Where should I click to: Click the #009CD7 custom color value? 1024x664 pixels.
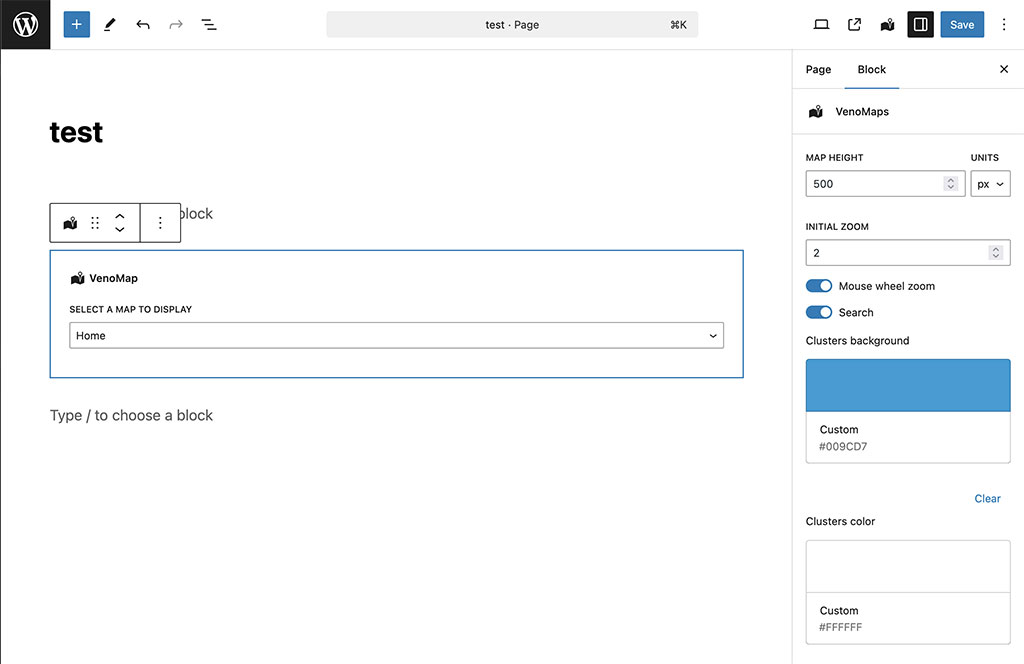point(843,447)
